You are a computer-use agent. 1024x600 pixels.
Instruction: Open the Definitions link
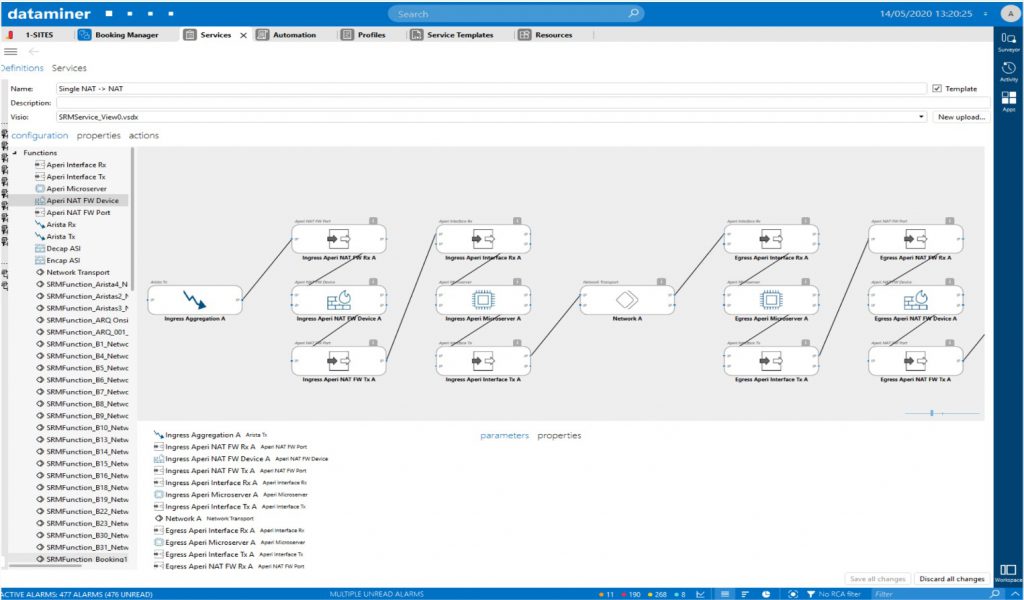coord(22,68)
